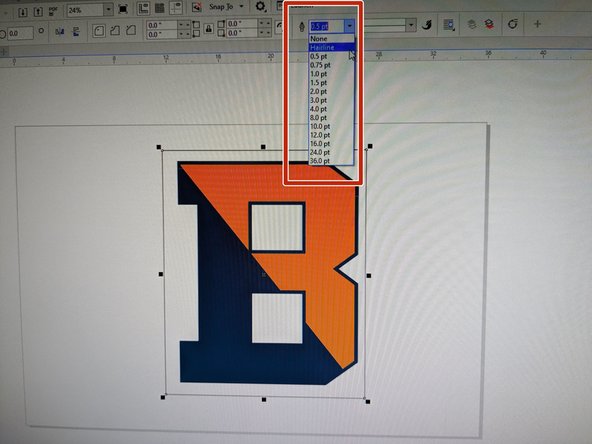Open the Snap To dropdown
This screenshot has height=444, width=592.
click(x=242, y=6)
